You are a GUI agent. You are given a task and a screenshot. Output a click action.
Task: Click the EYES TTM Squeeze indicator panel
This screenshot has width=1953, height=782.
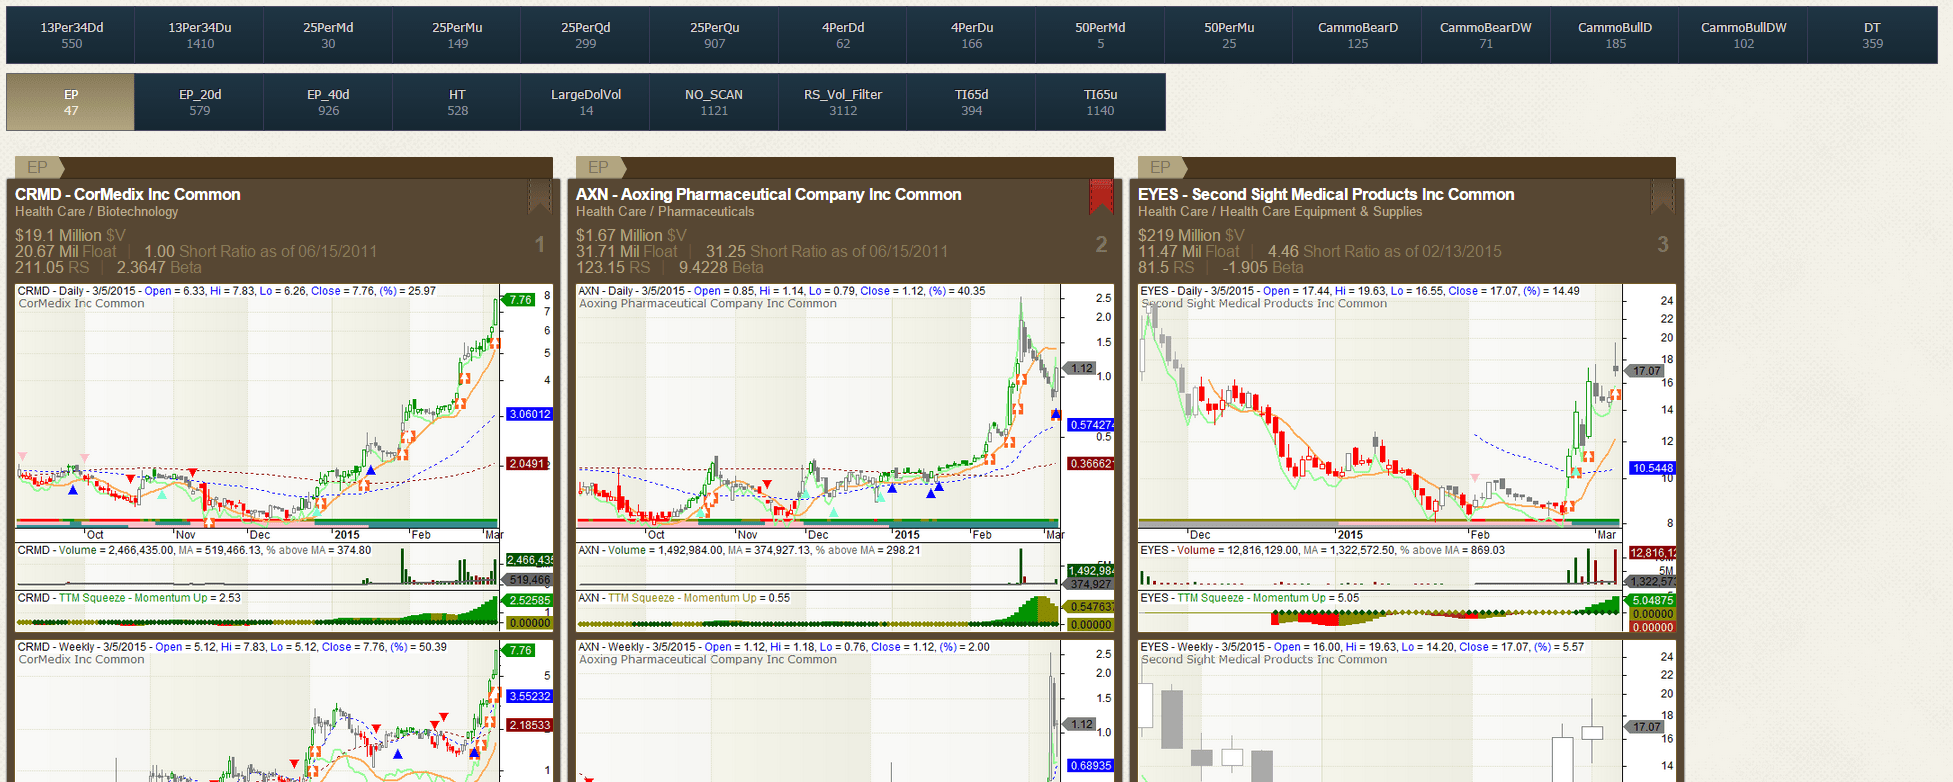[x=1407, y=611]
